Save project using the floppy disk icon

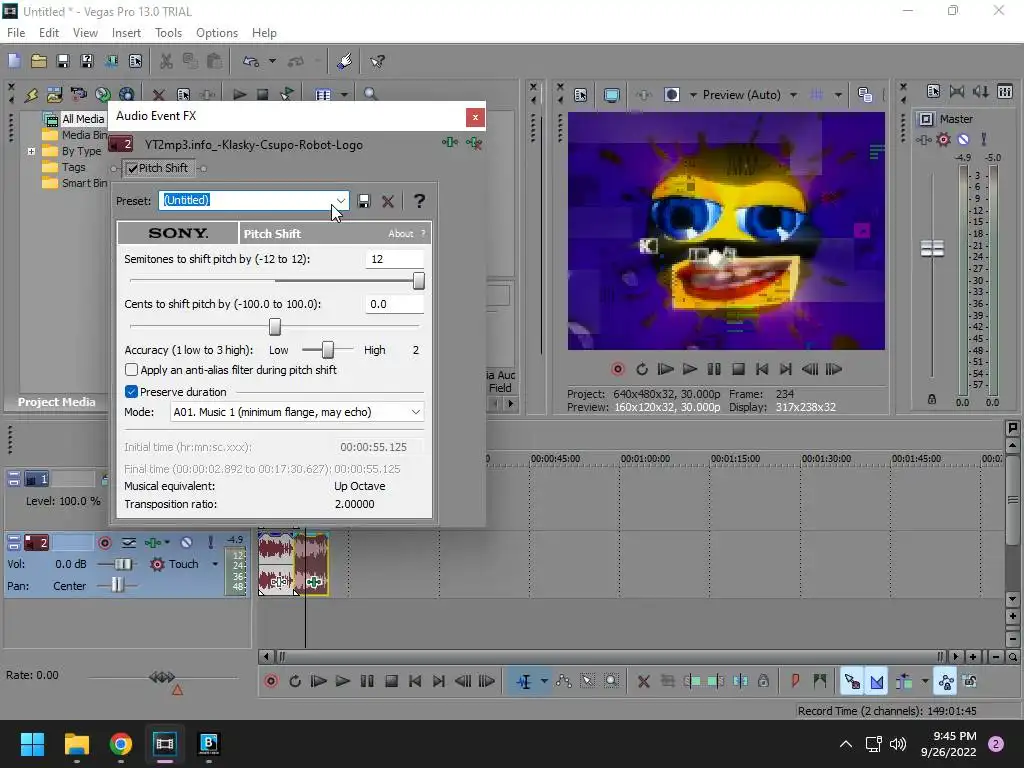[x=63, y=61]
